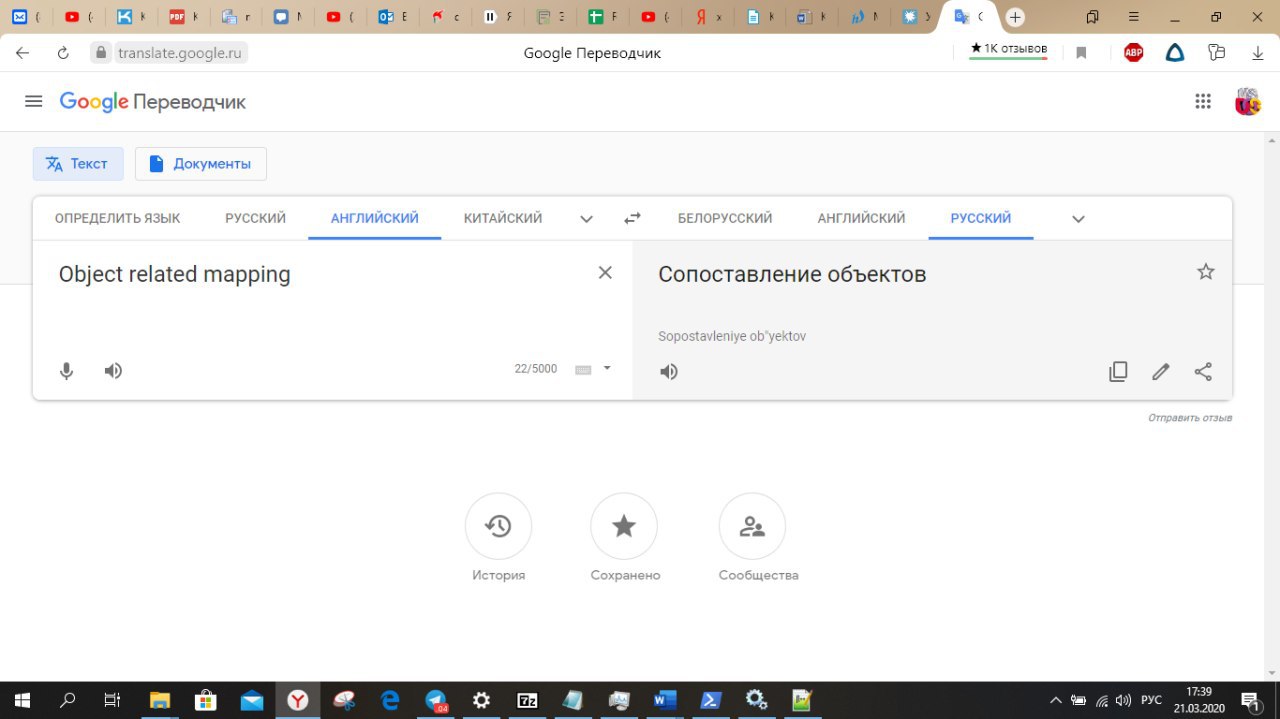Select Английский as target language
Viewport: 1280px width, 719px height.
861,218
